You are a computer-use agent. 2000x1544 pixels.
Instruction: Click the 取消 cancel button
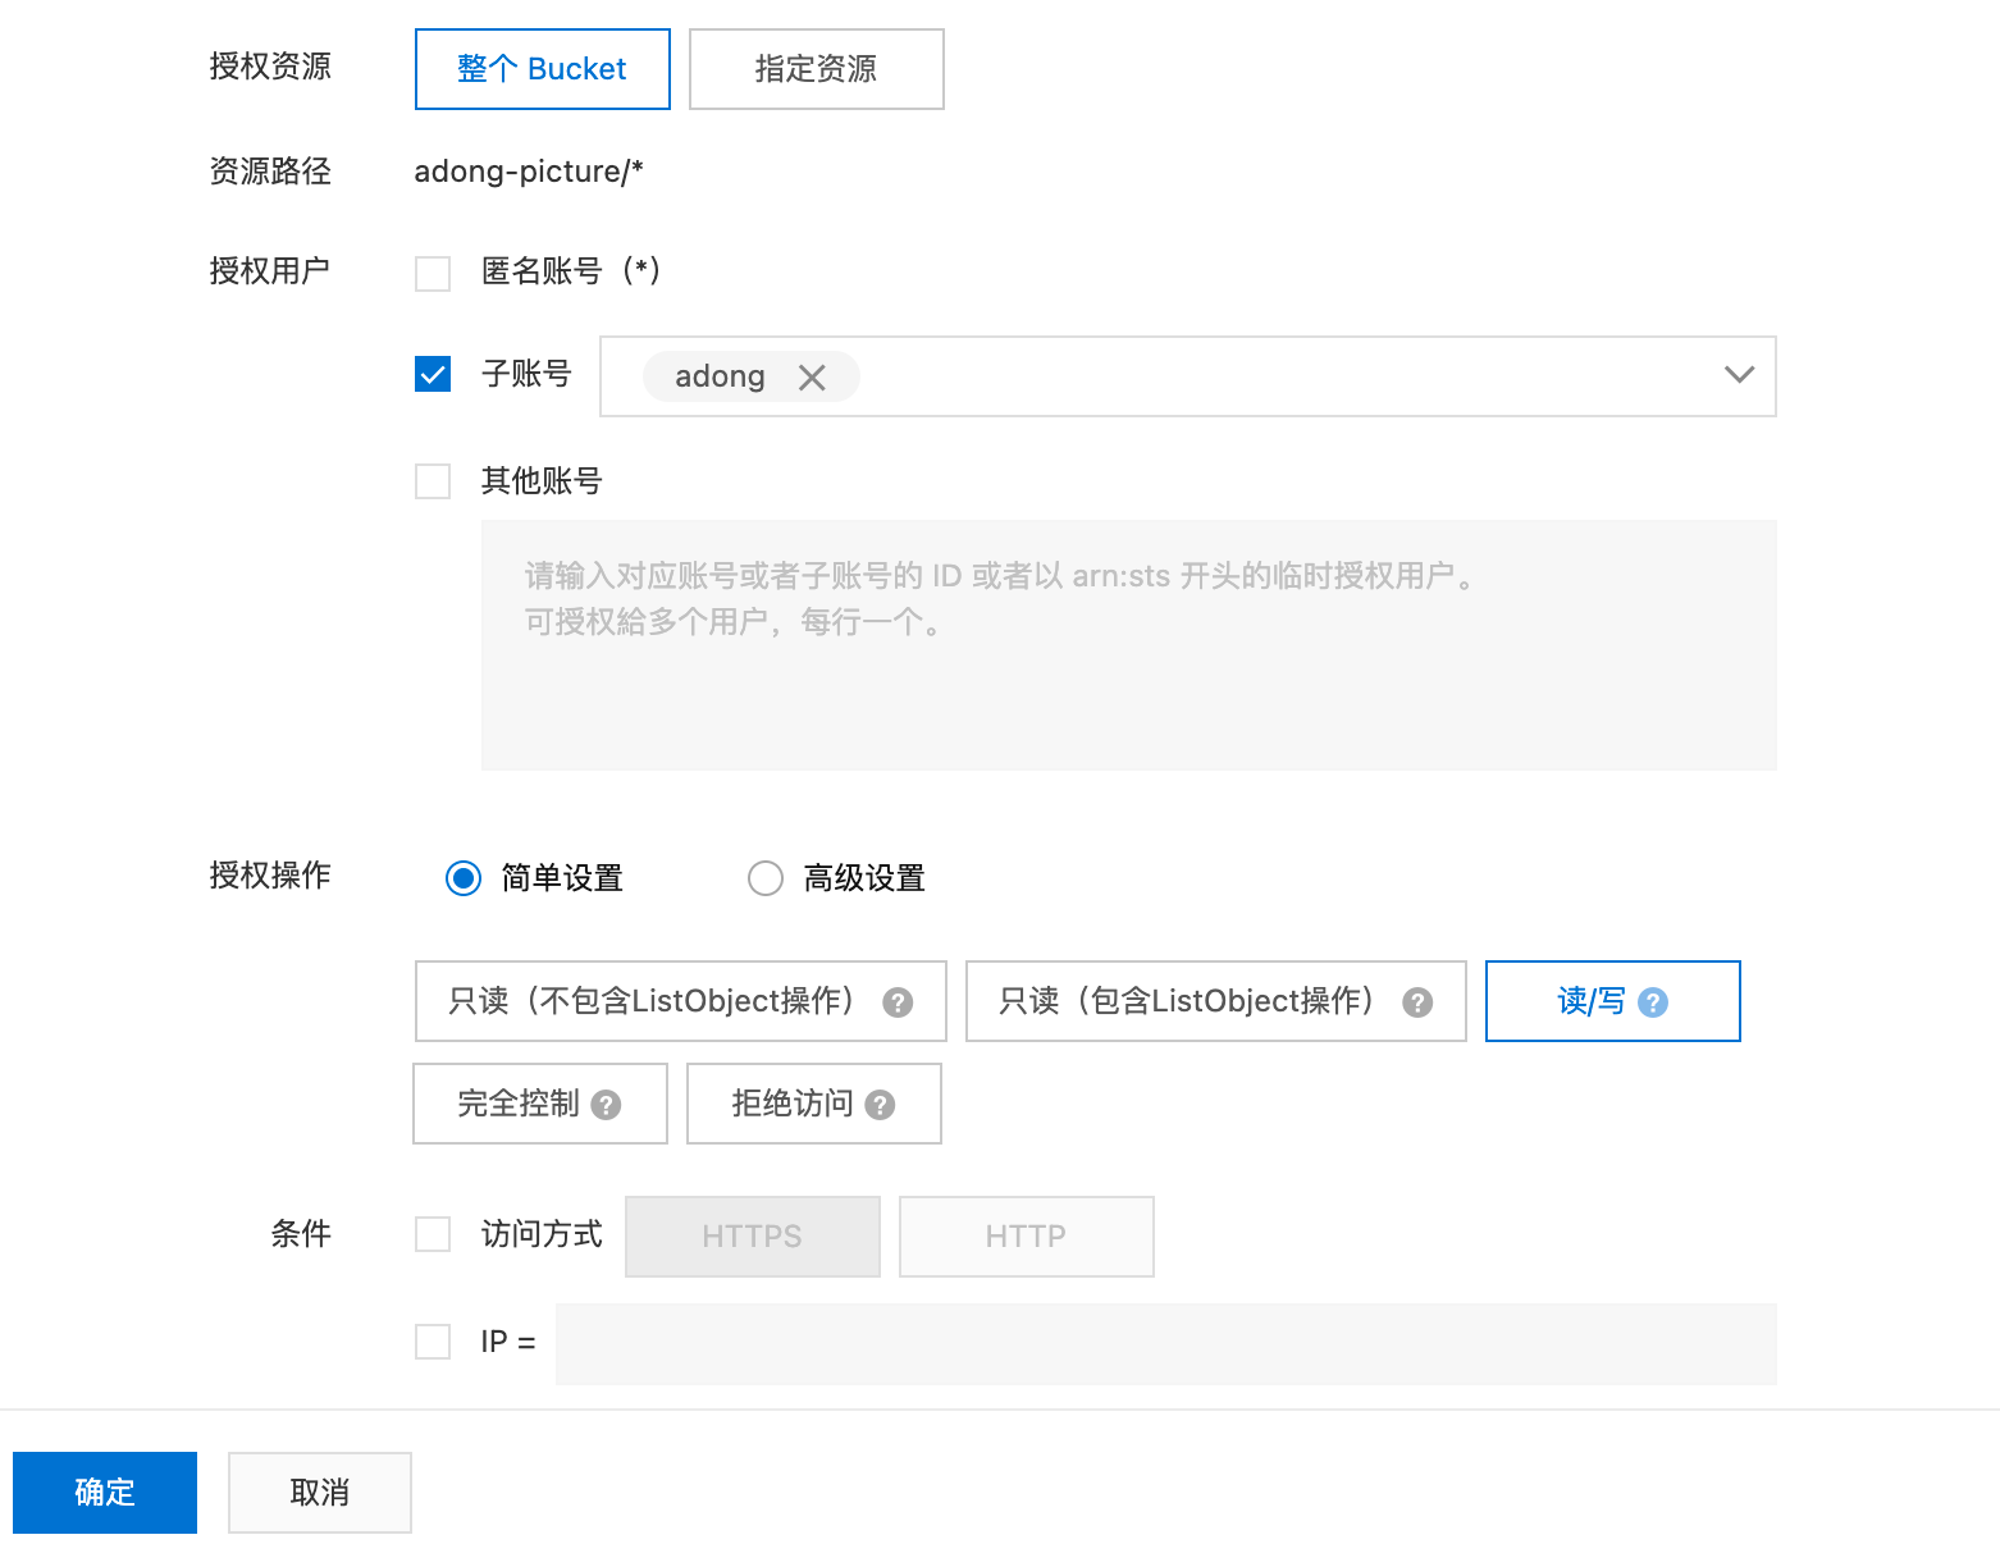tap(319, 1492)
